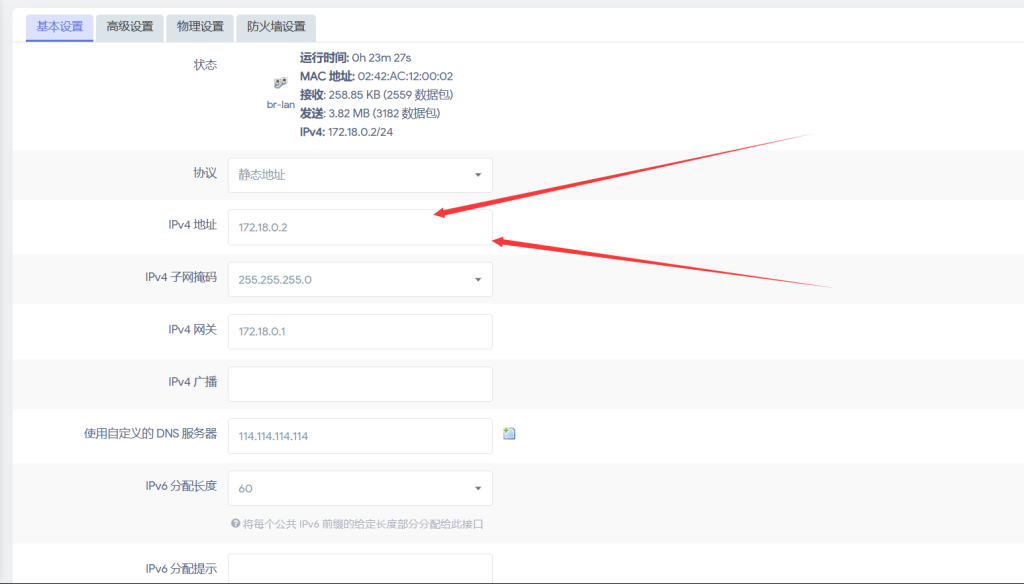Screen dimensions: 1024x584
Task: Open the 高级设置 tab
Action: (x=130, y=27)
